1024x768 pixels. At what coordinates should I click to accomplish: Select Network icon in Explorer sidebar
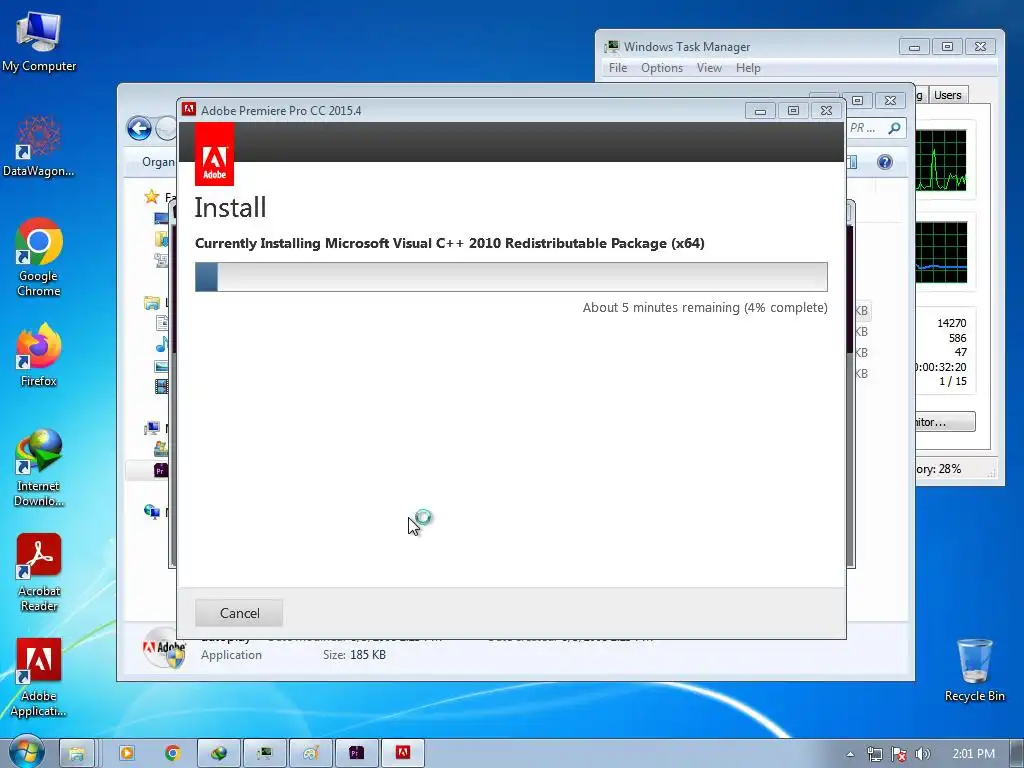coord(152,512)
